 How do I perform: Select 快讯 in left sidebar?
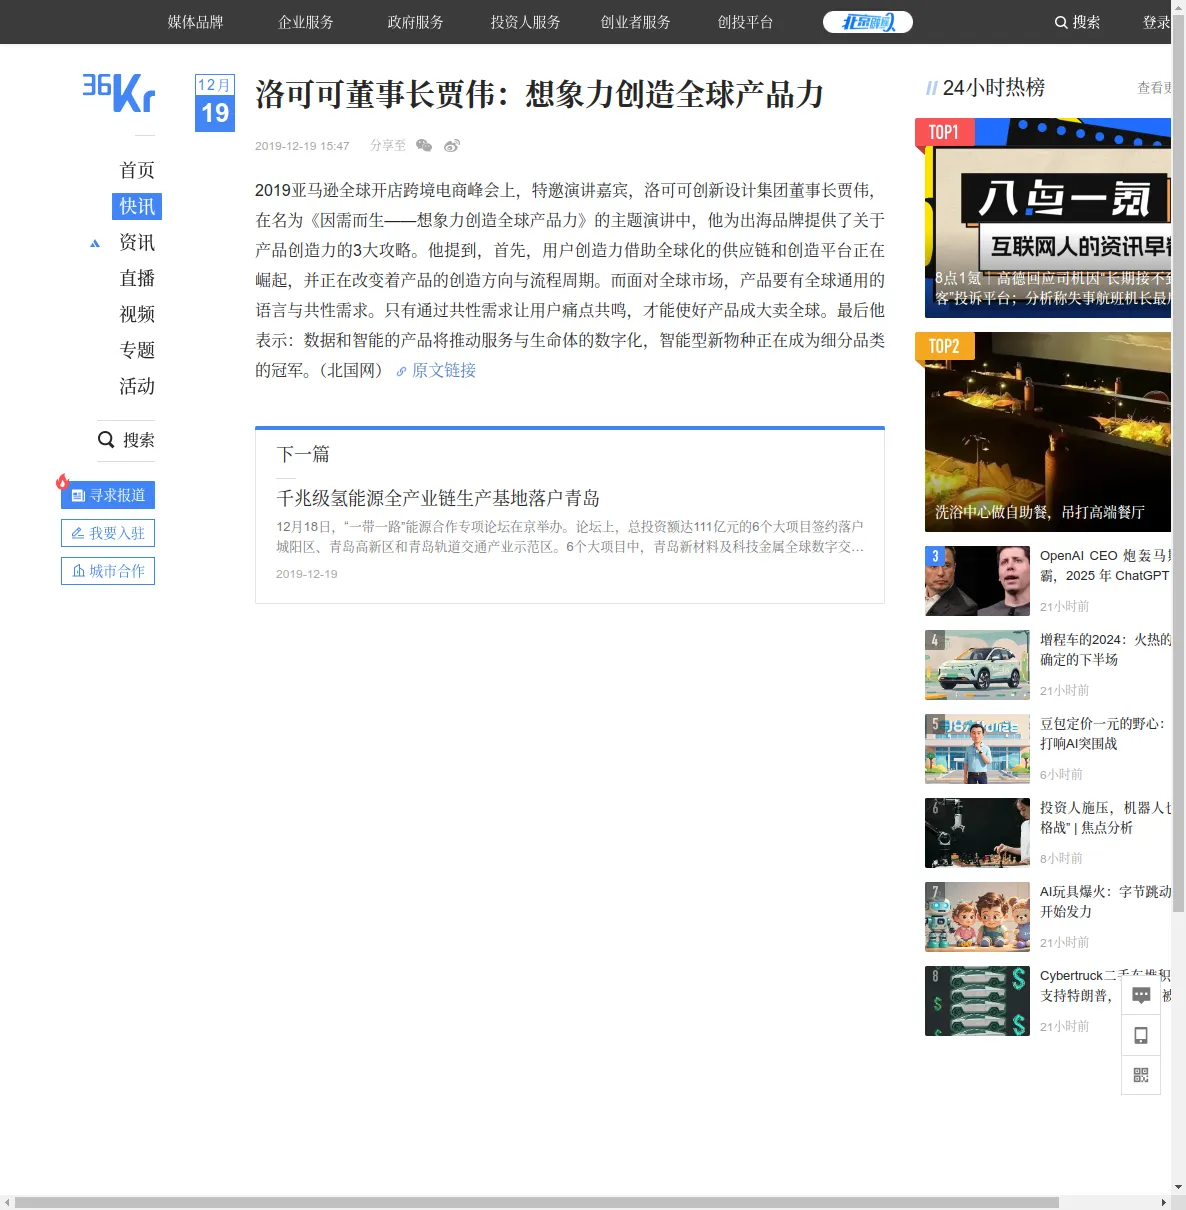click(x=137, y=206)
